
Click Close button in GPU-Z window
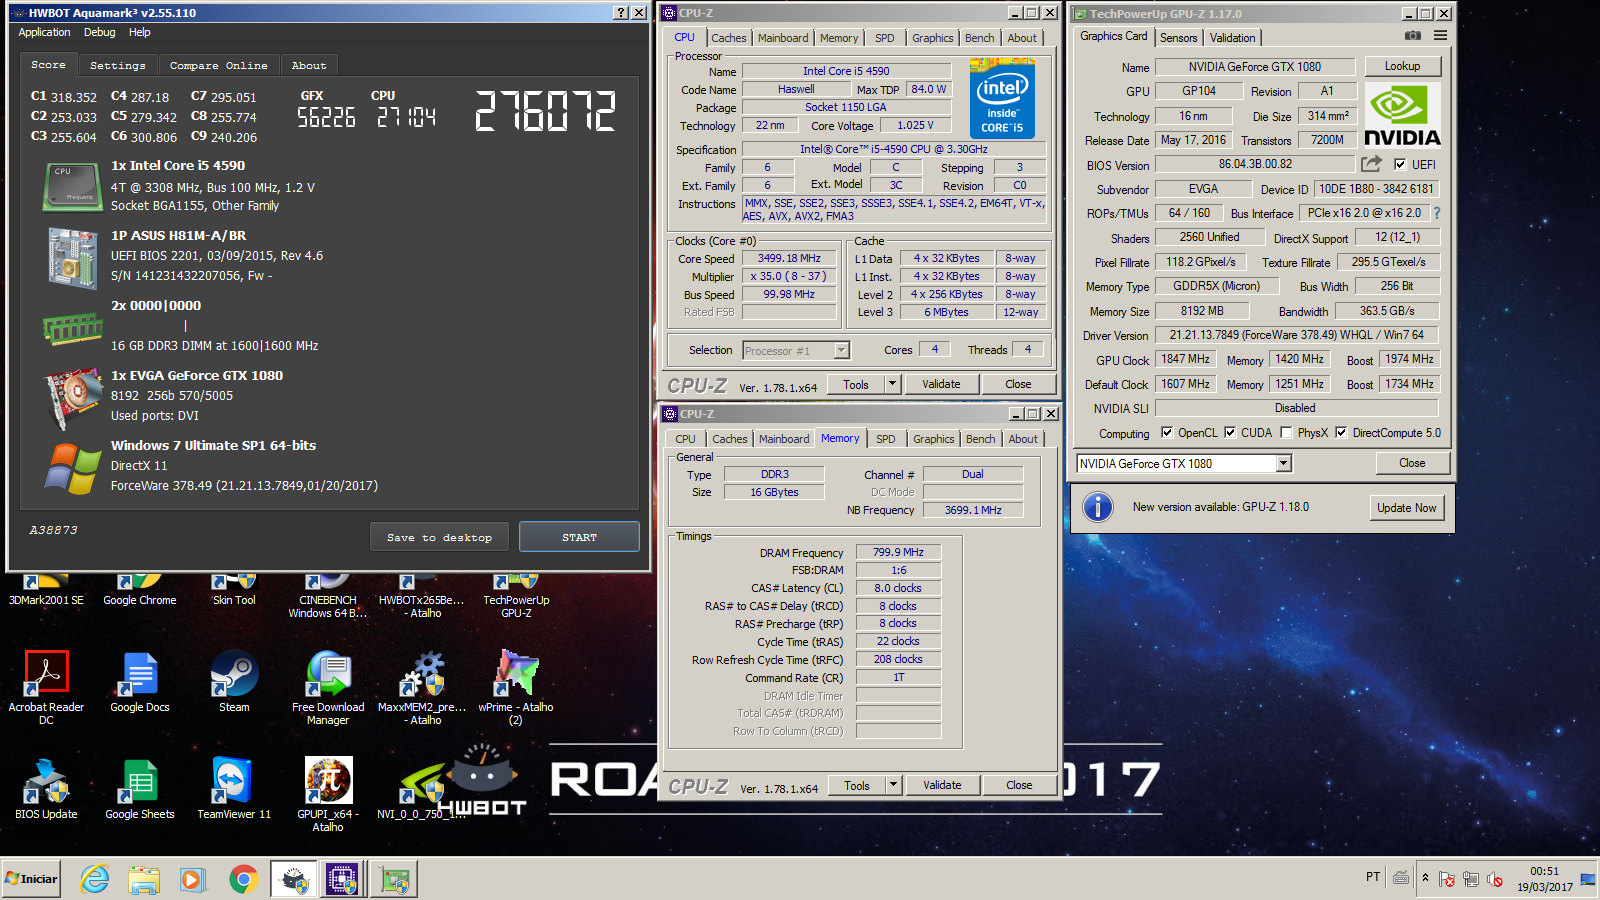click(x=1412, y=463)
